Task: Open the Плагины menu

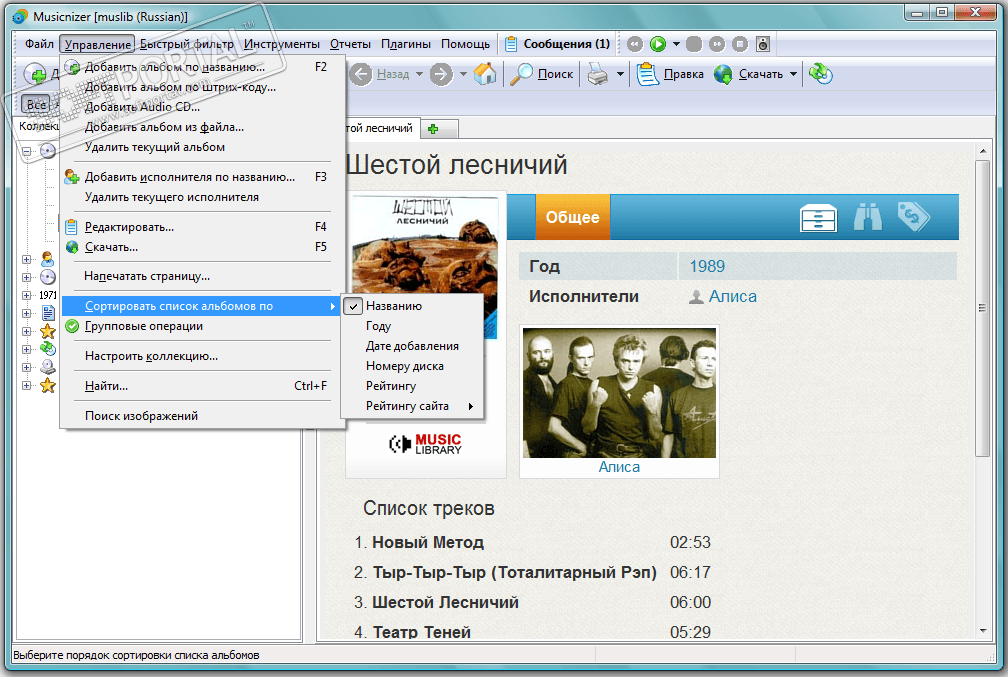Action: [x=406, y=44]
